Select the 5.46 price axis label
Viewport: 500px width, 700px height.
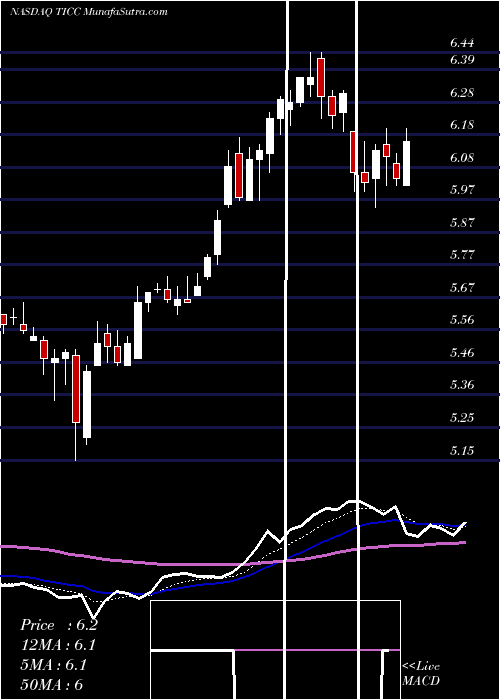tap(462, 353)
